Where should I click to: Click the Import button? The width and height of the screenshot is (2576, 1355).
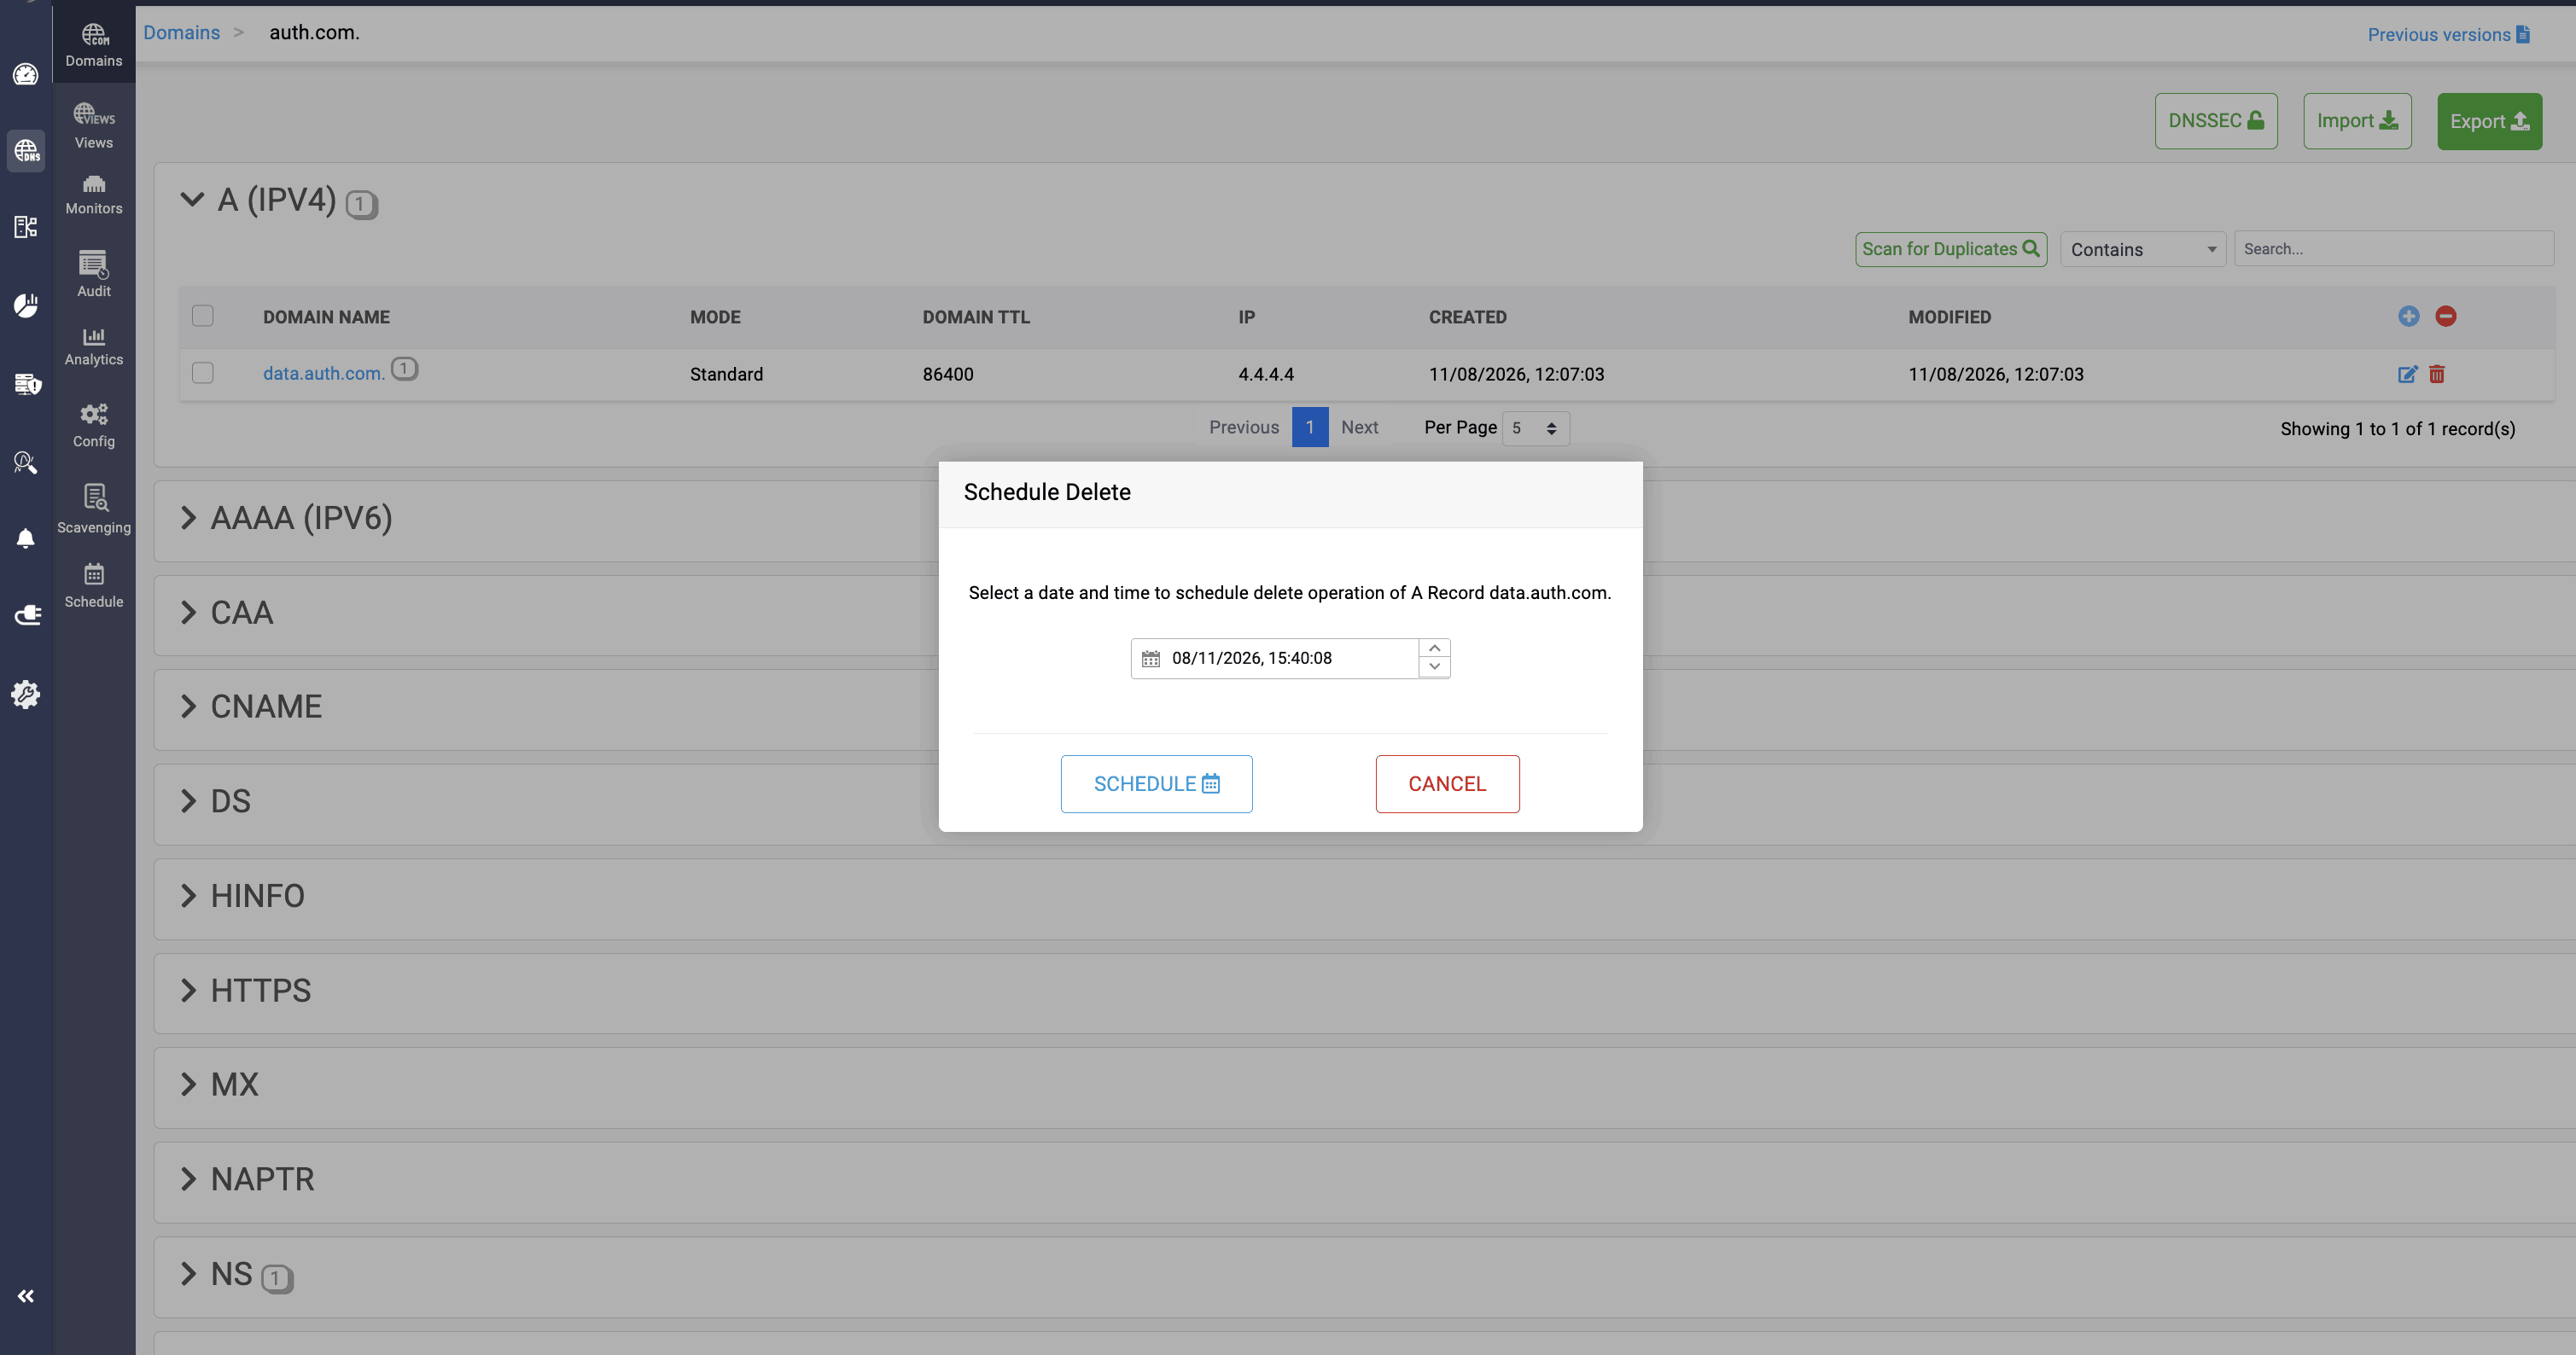point(2357,121)
